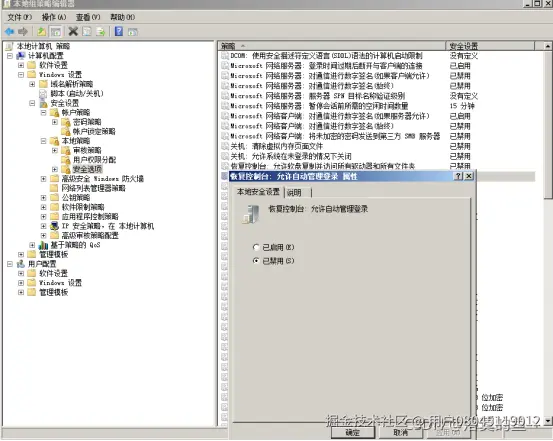553x441 pixels.
Task: Click the Help question mark toolbar icon
Action: [x=119, y=32]
